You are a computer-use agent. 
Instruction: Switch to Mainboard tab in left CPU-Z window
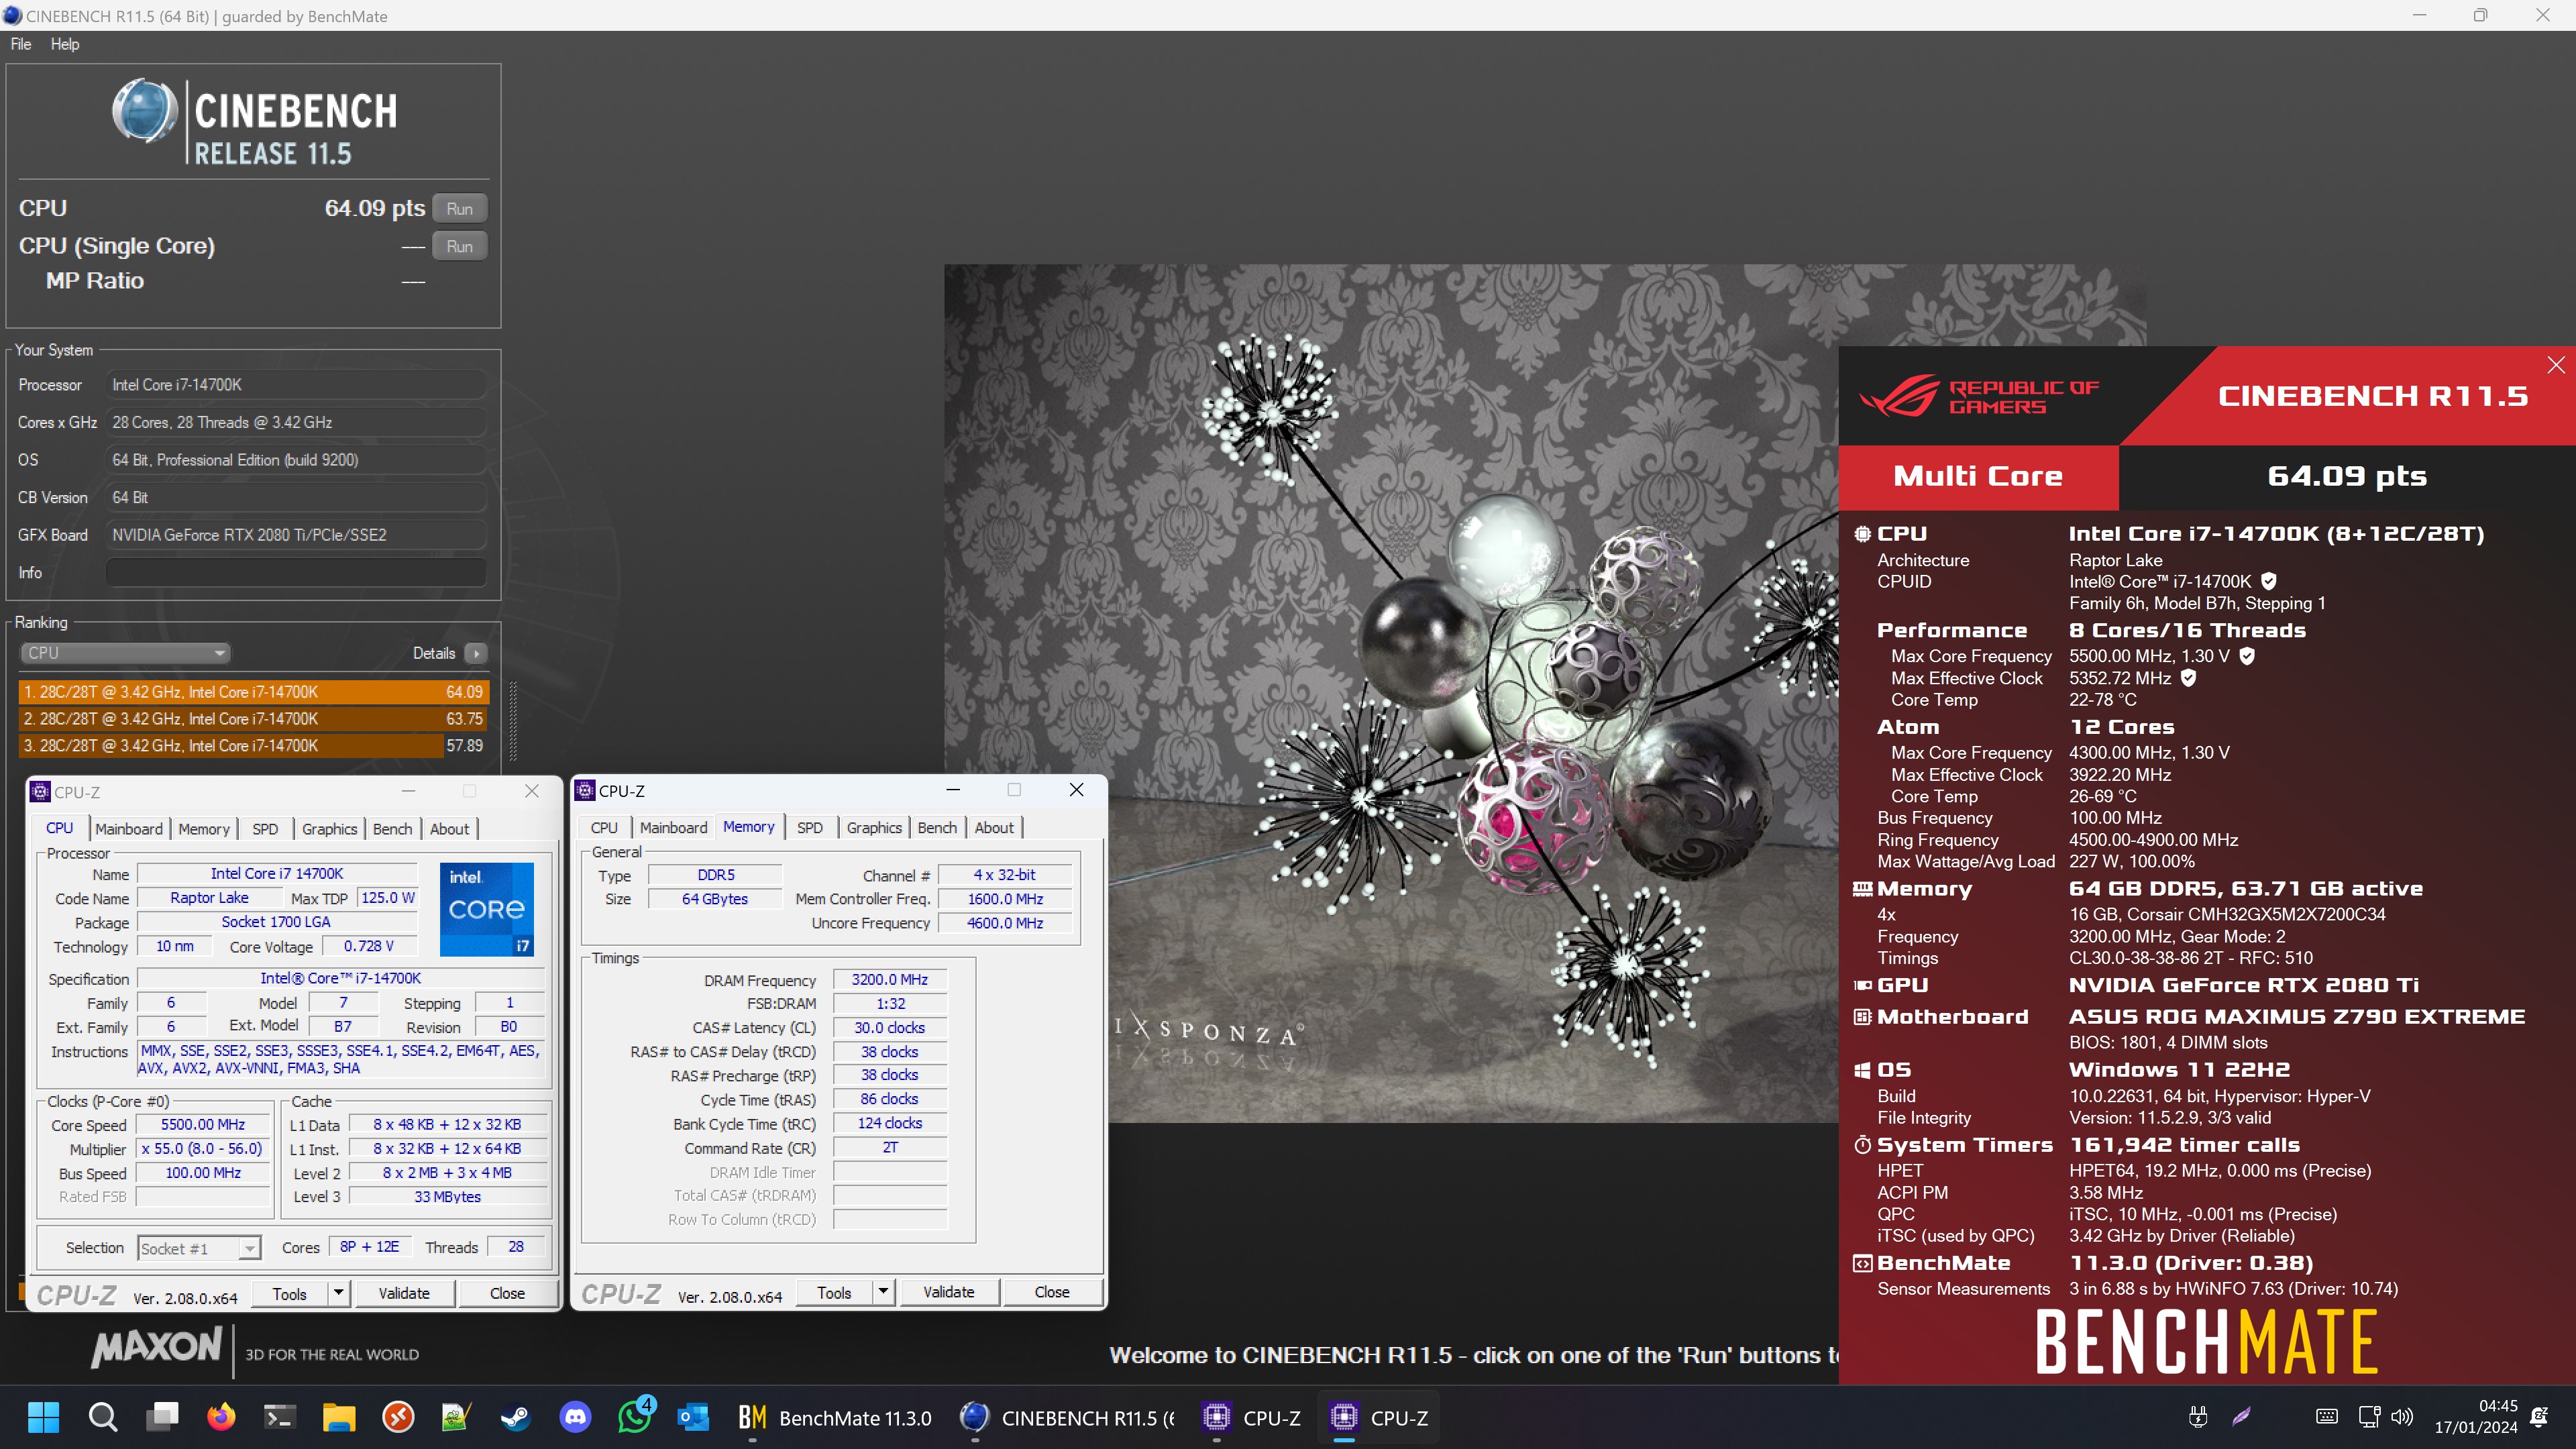128,829
